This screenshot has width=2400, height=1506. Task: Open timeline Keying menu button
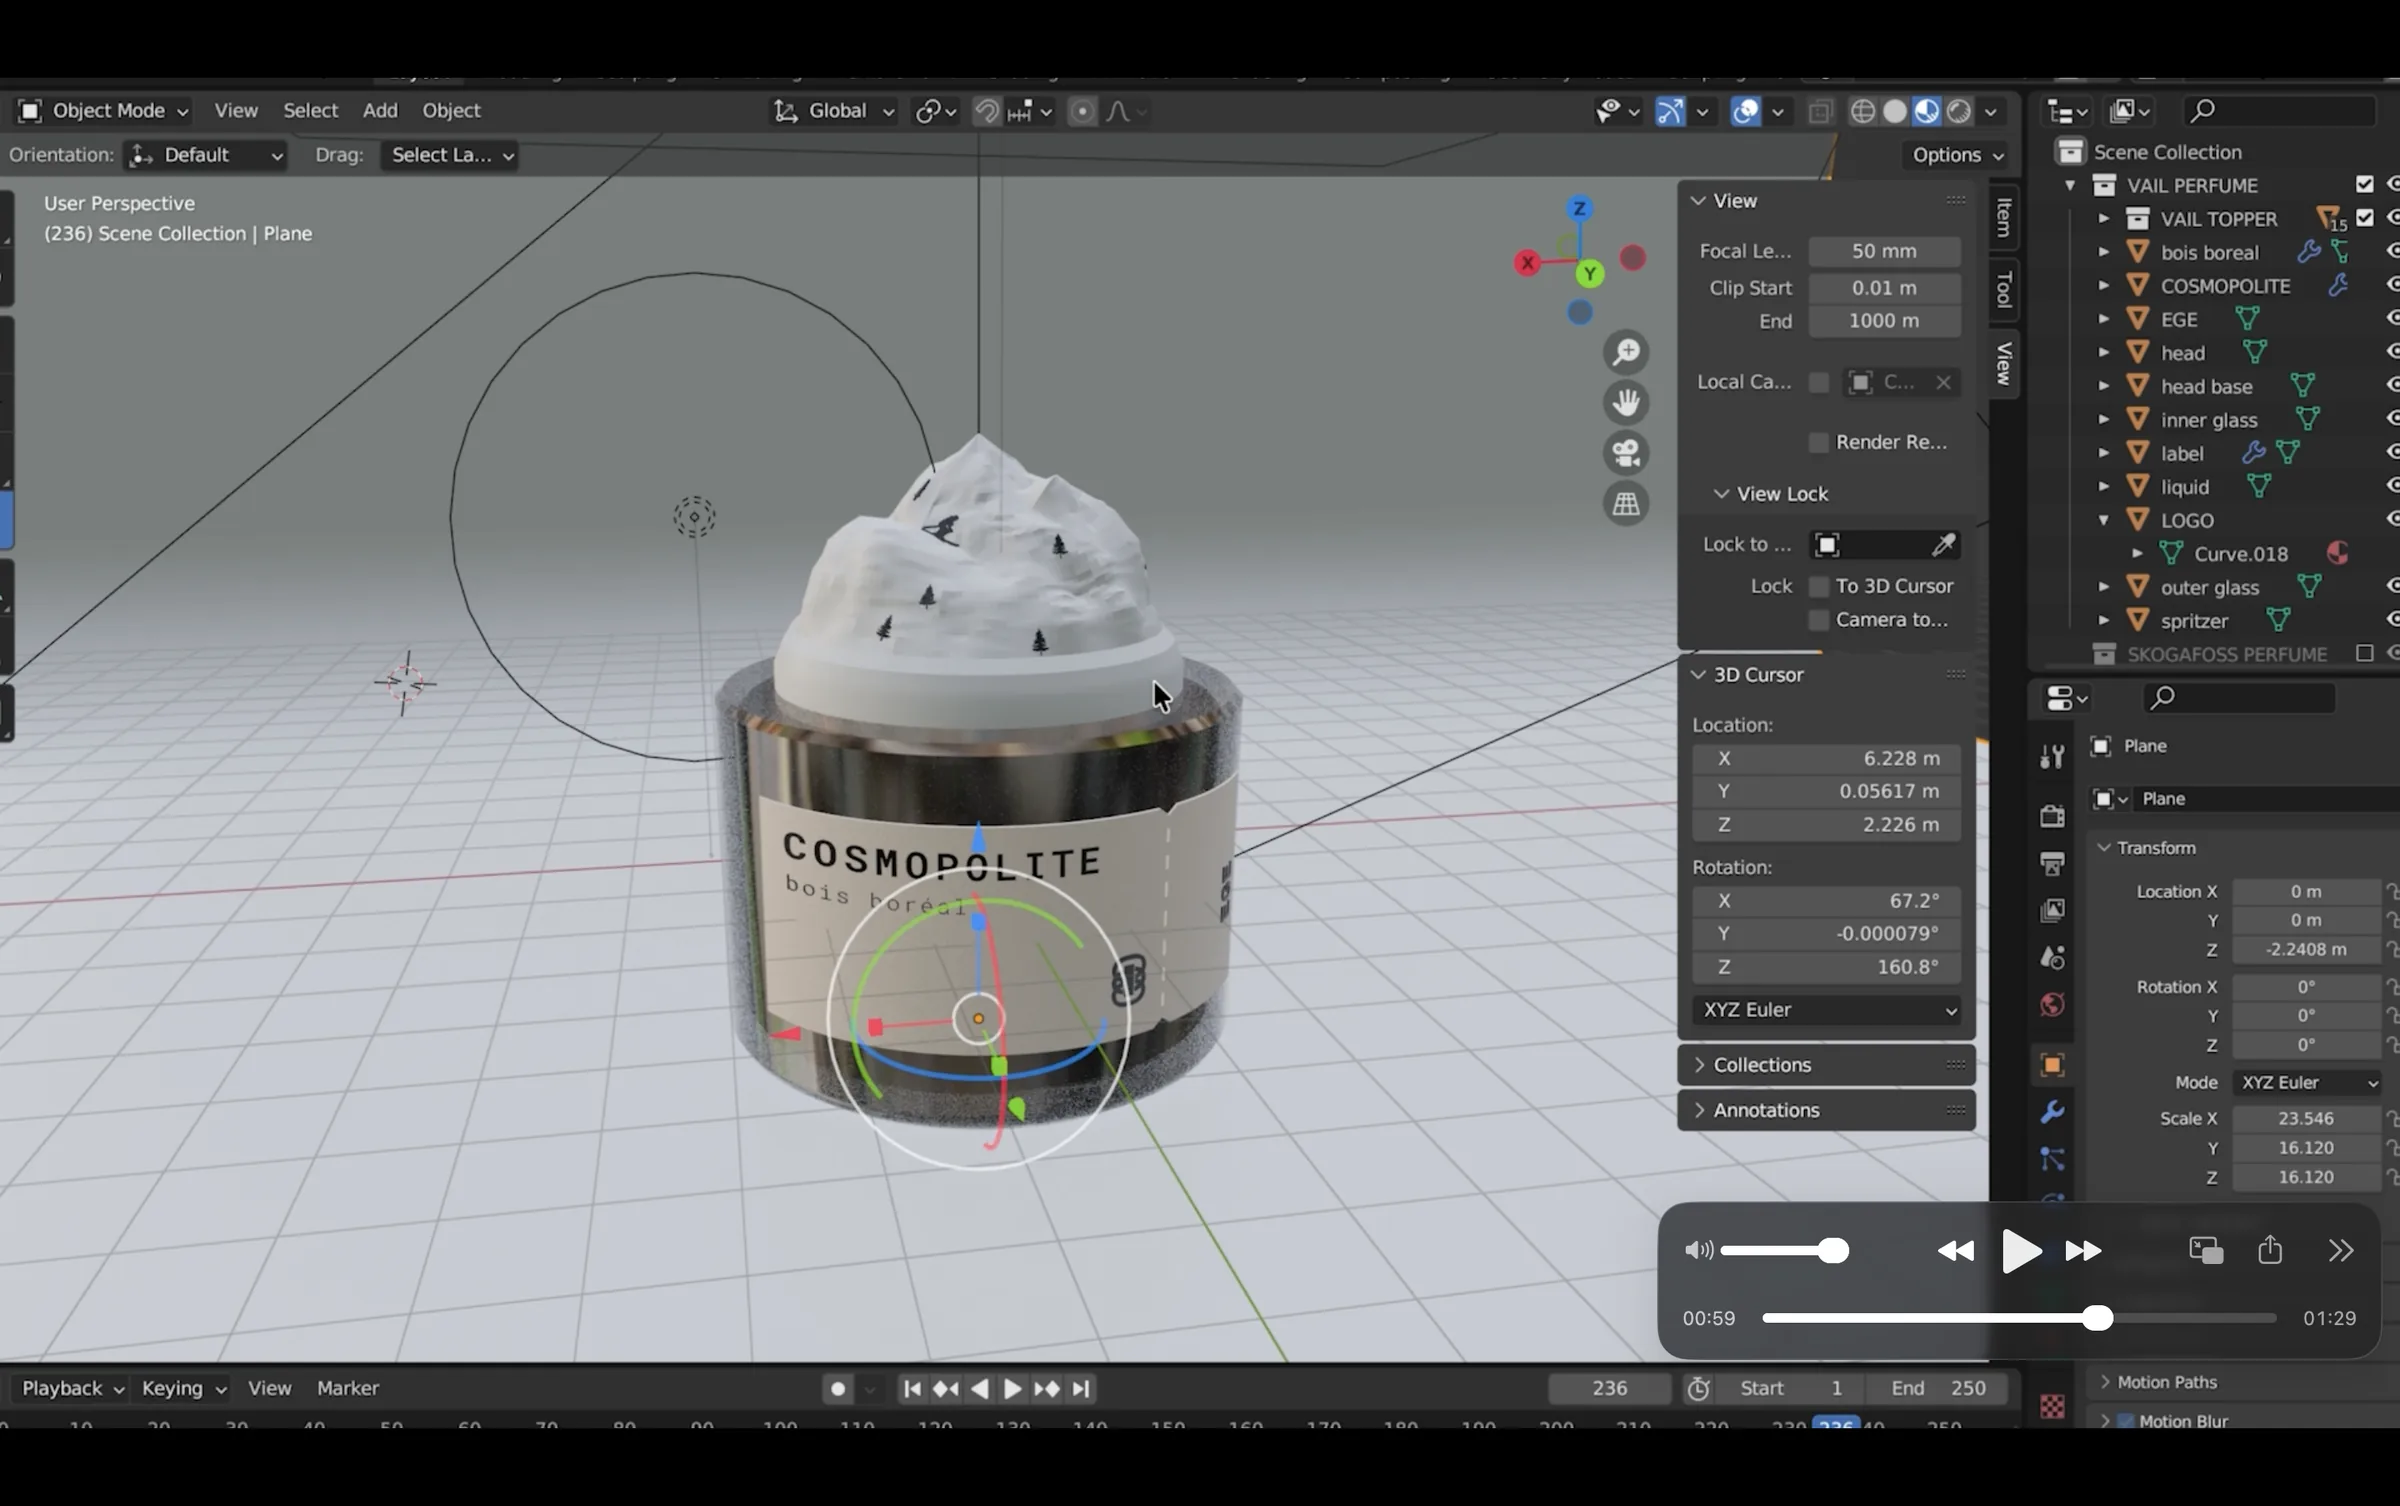click(183, 1388)
